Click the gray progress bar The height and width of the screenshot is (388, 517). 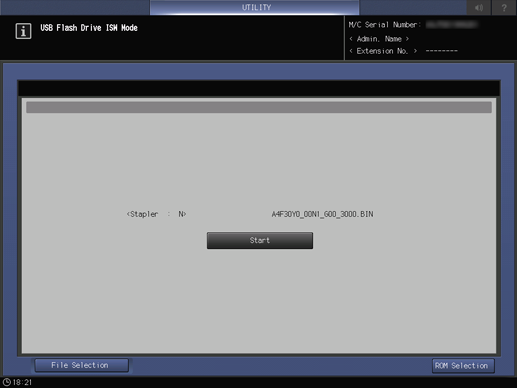259,107
